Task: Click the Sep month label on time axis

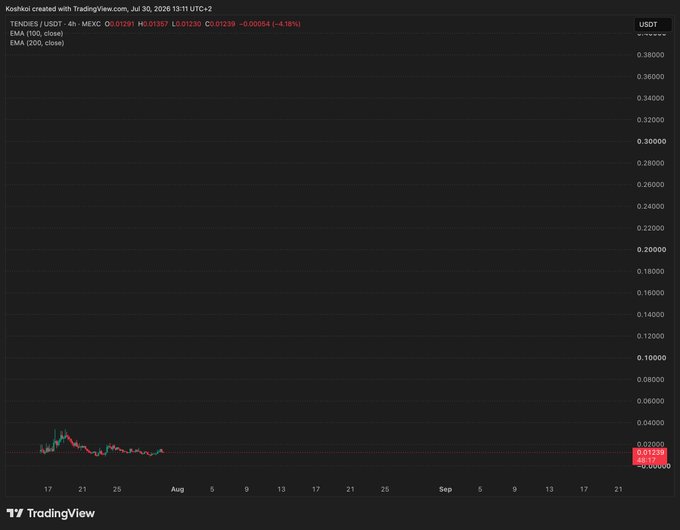Action: [x=445, y=489]
